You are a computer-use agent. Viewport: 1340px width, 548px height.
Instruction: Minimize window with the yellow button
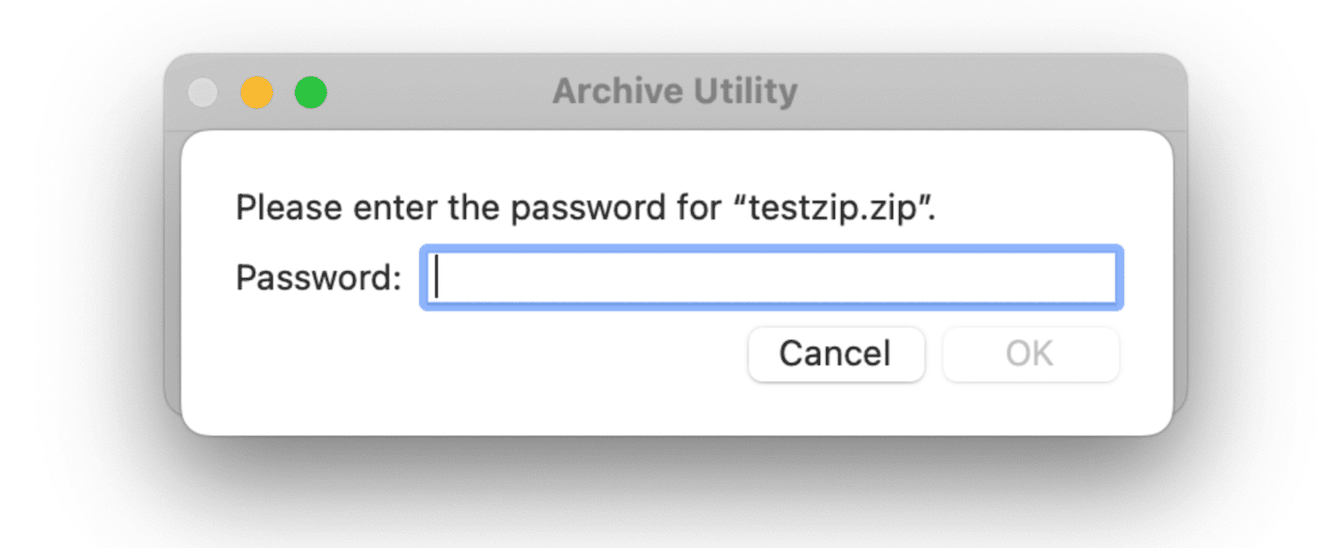click(257, 93)
